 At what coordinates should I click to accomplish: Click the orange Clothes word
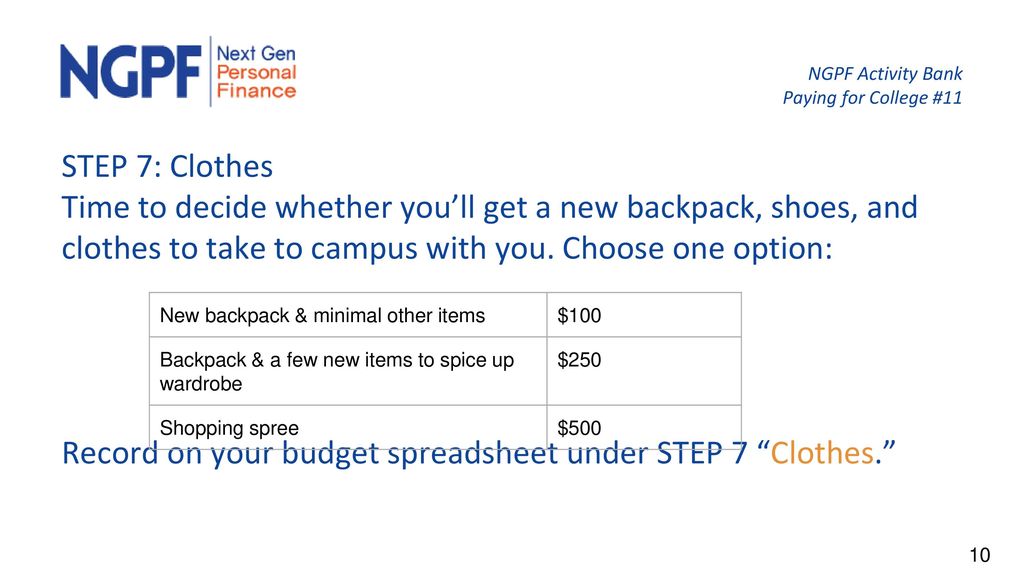[x=822, y=453]
